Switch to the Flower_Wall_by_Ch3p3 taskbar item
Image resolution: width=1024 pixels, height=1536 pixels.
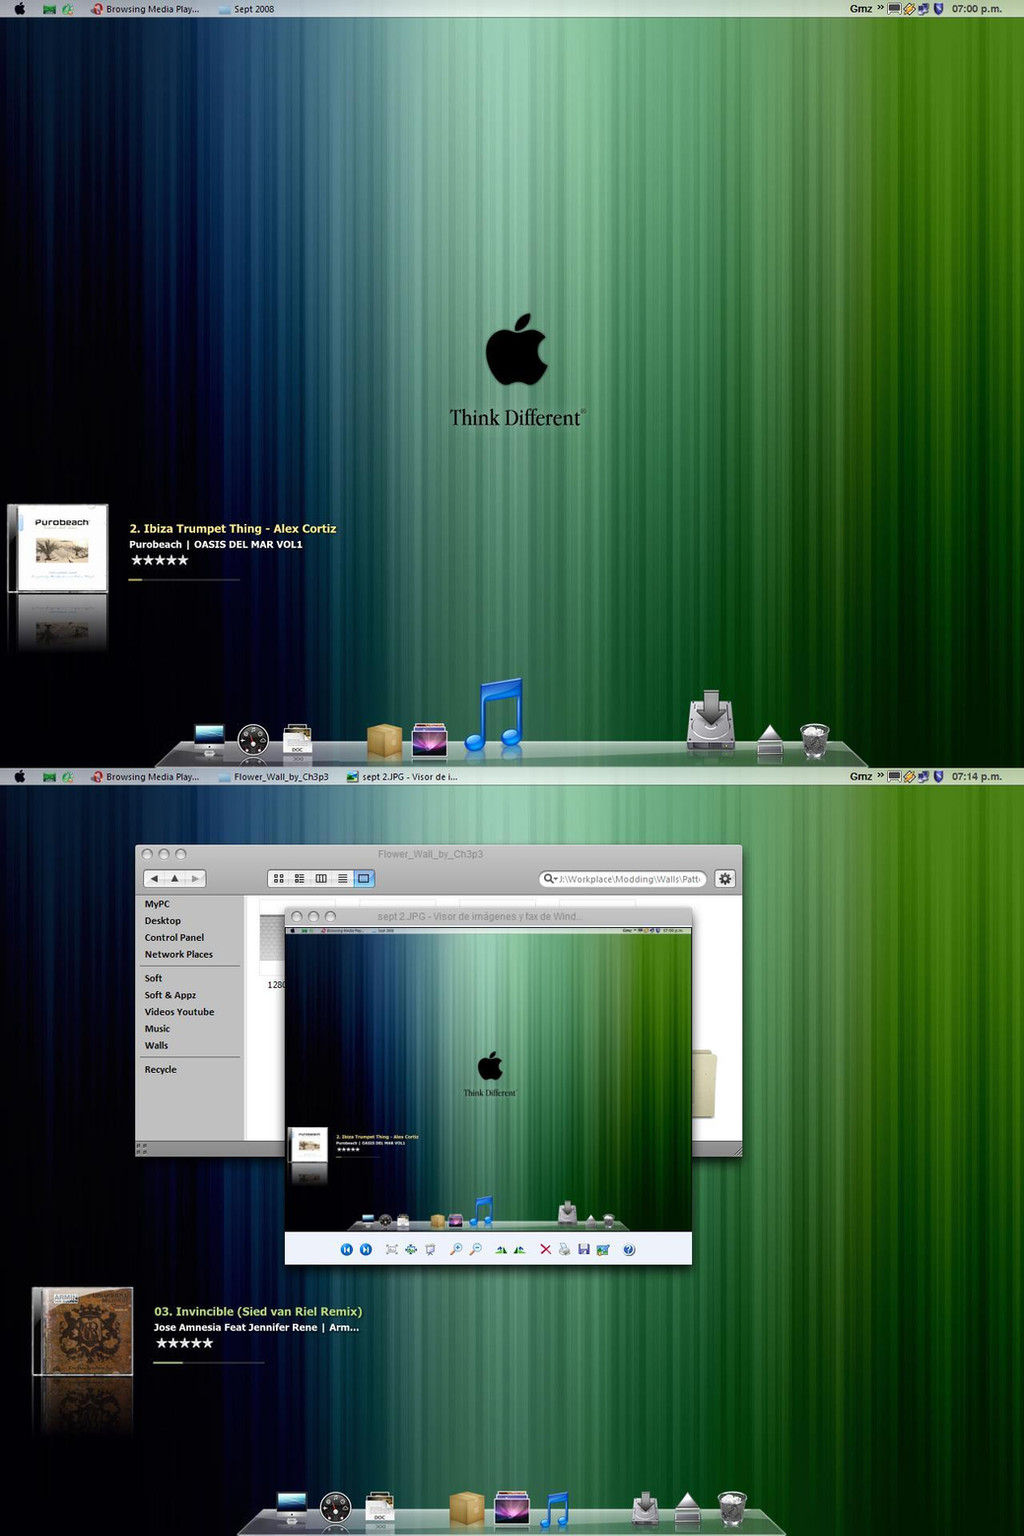[x=273, y=777]
